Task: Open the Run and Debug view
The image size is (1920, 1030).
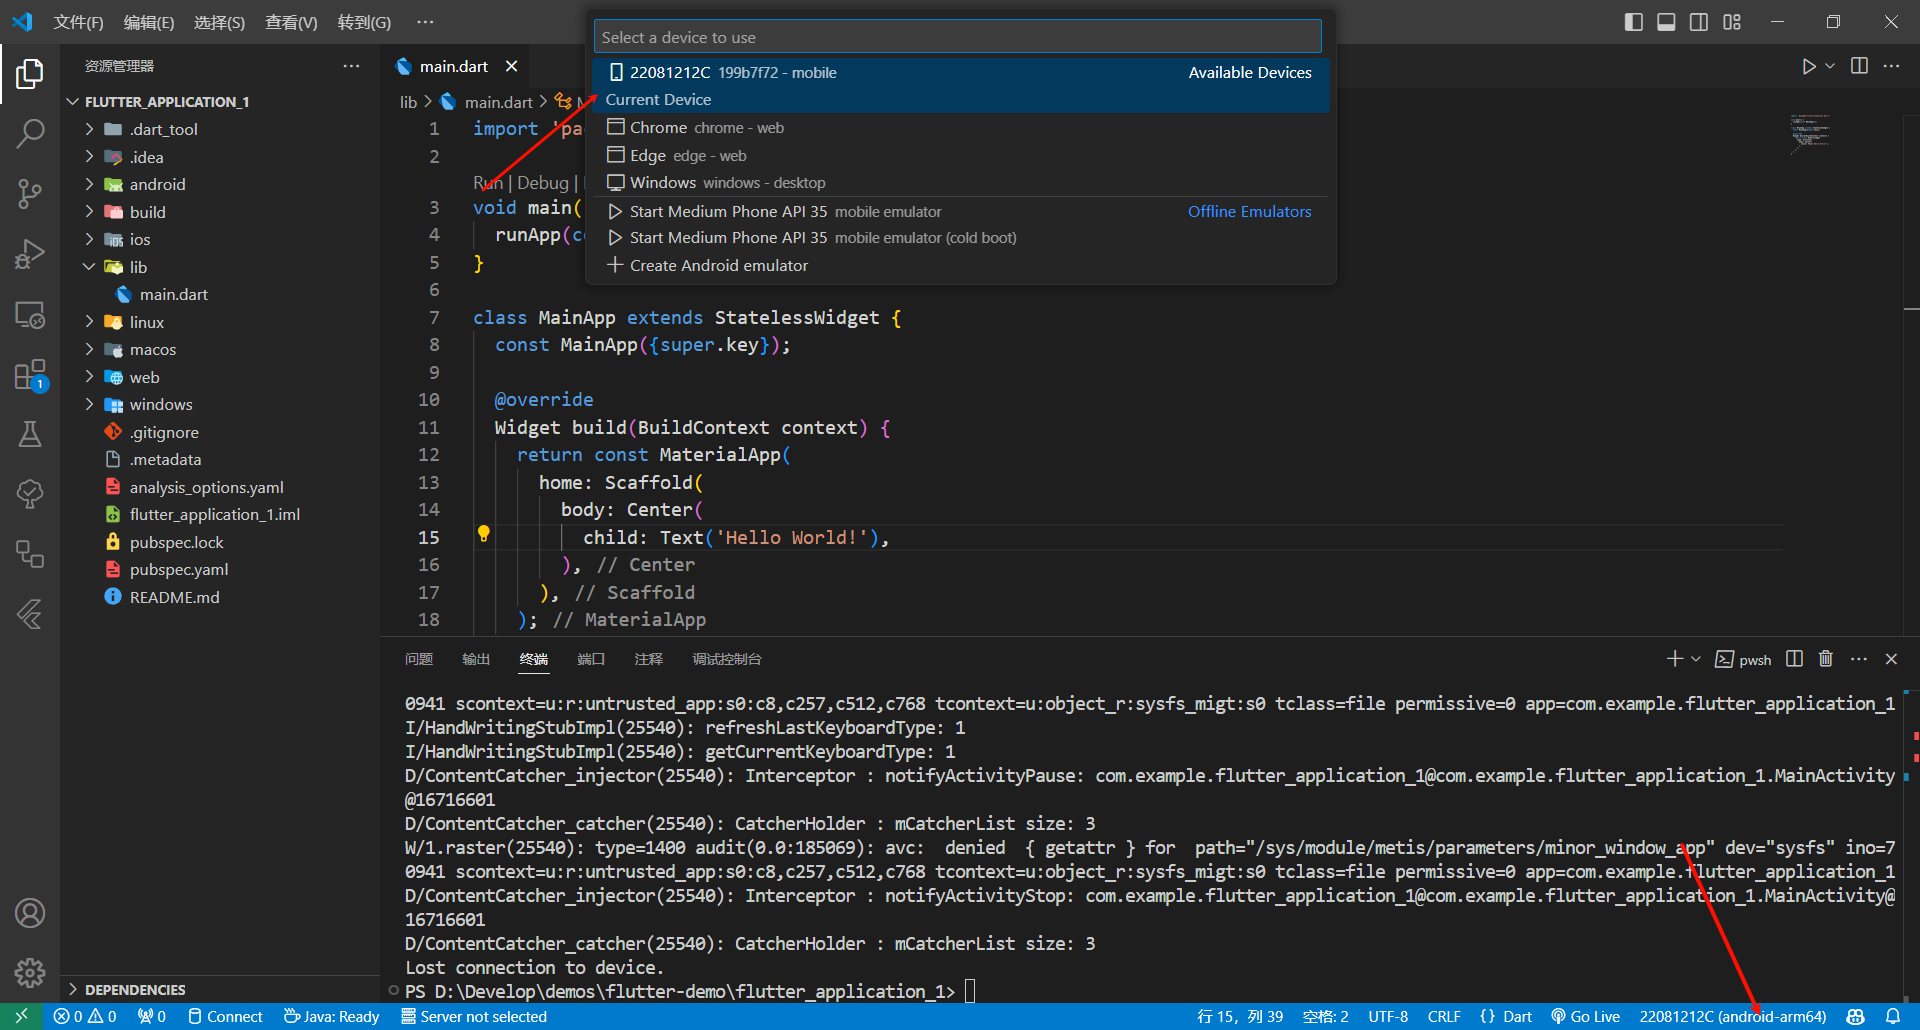Action: (30, 254)
